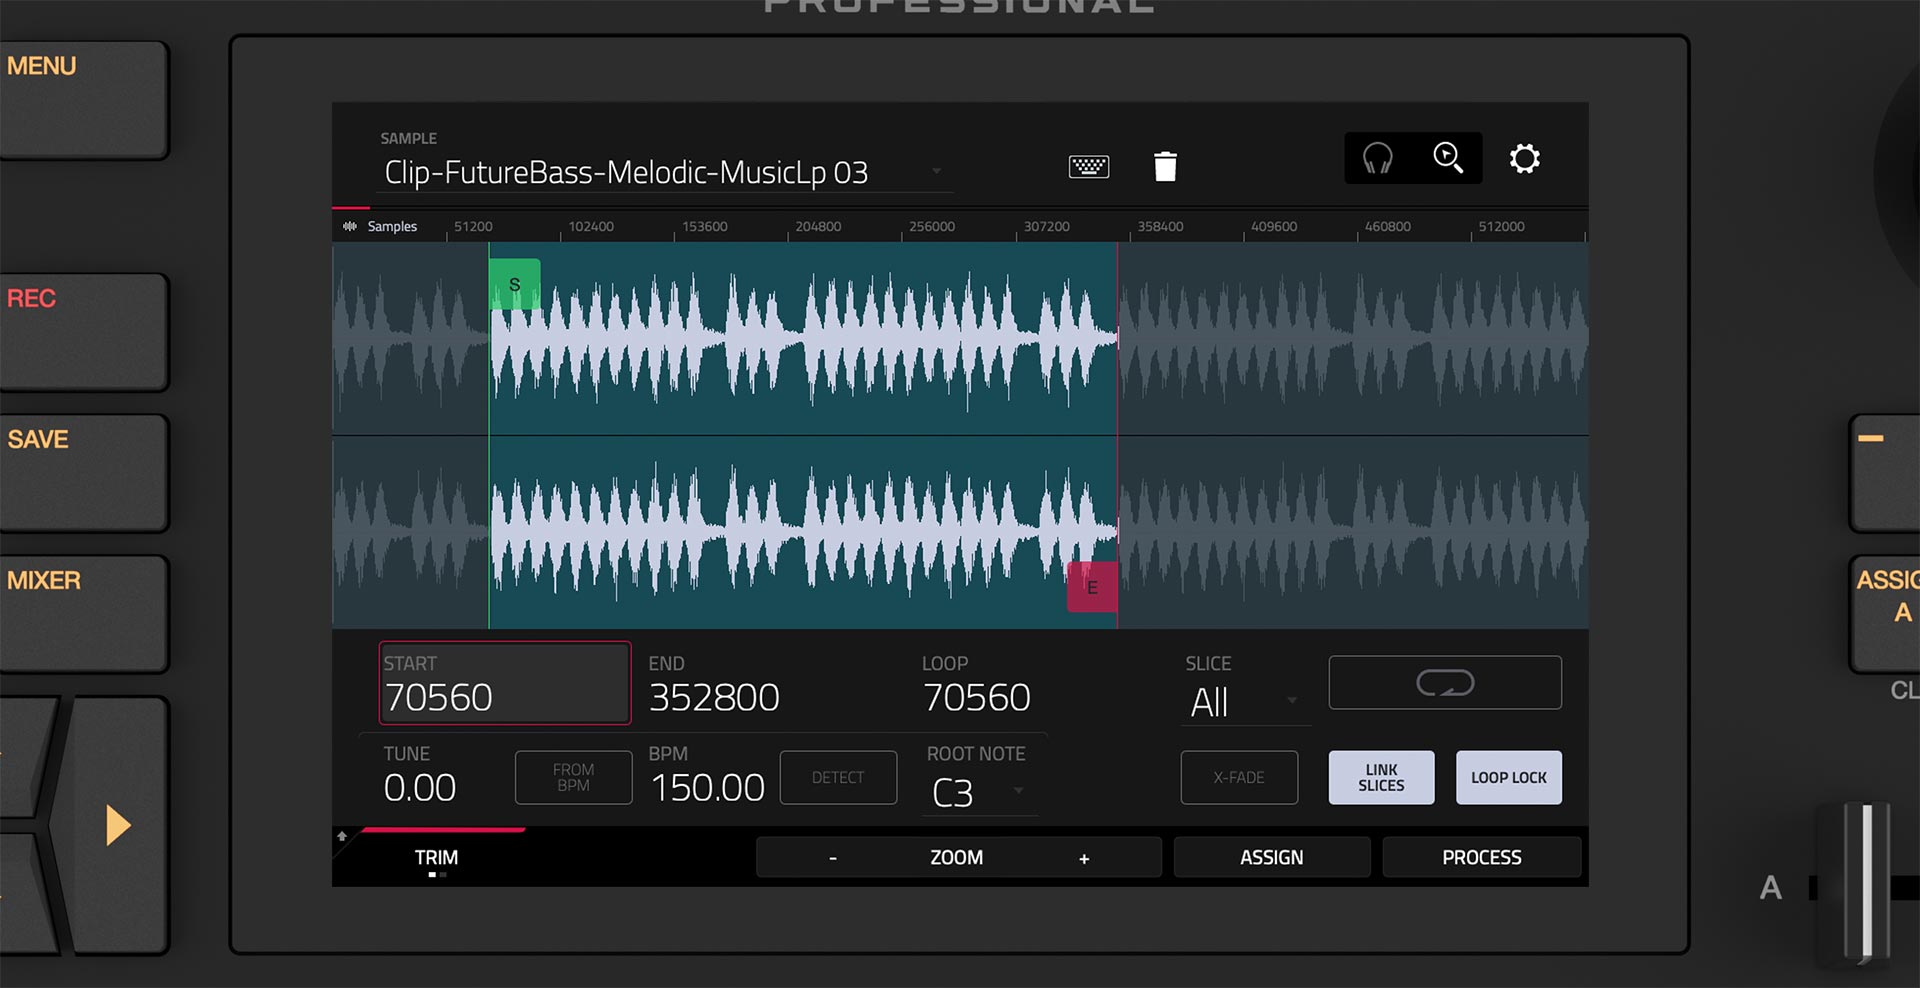Image resolution: width=1920 pixels, height=988 pixels.
Task: Click the keyboard icon next to sample name
Action: click(x=1088, y=166)
